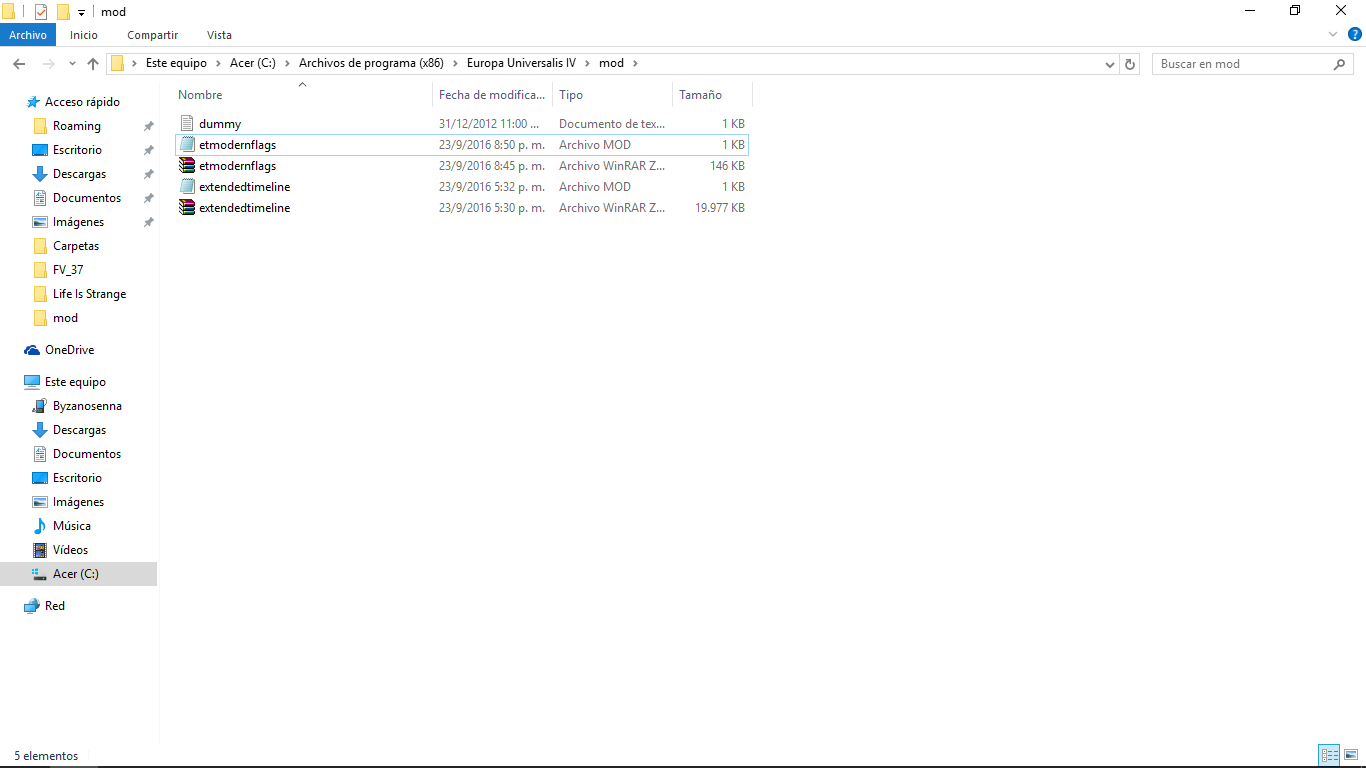Image resolution: width=1366 pixels, height=768 pixels.
Task: Open the mod folder in sidebar
Action: (65, 318)
